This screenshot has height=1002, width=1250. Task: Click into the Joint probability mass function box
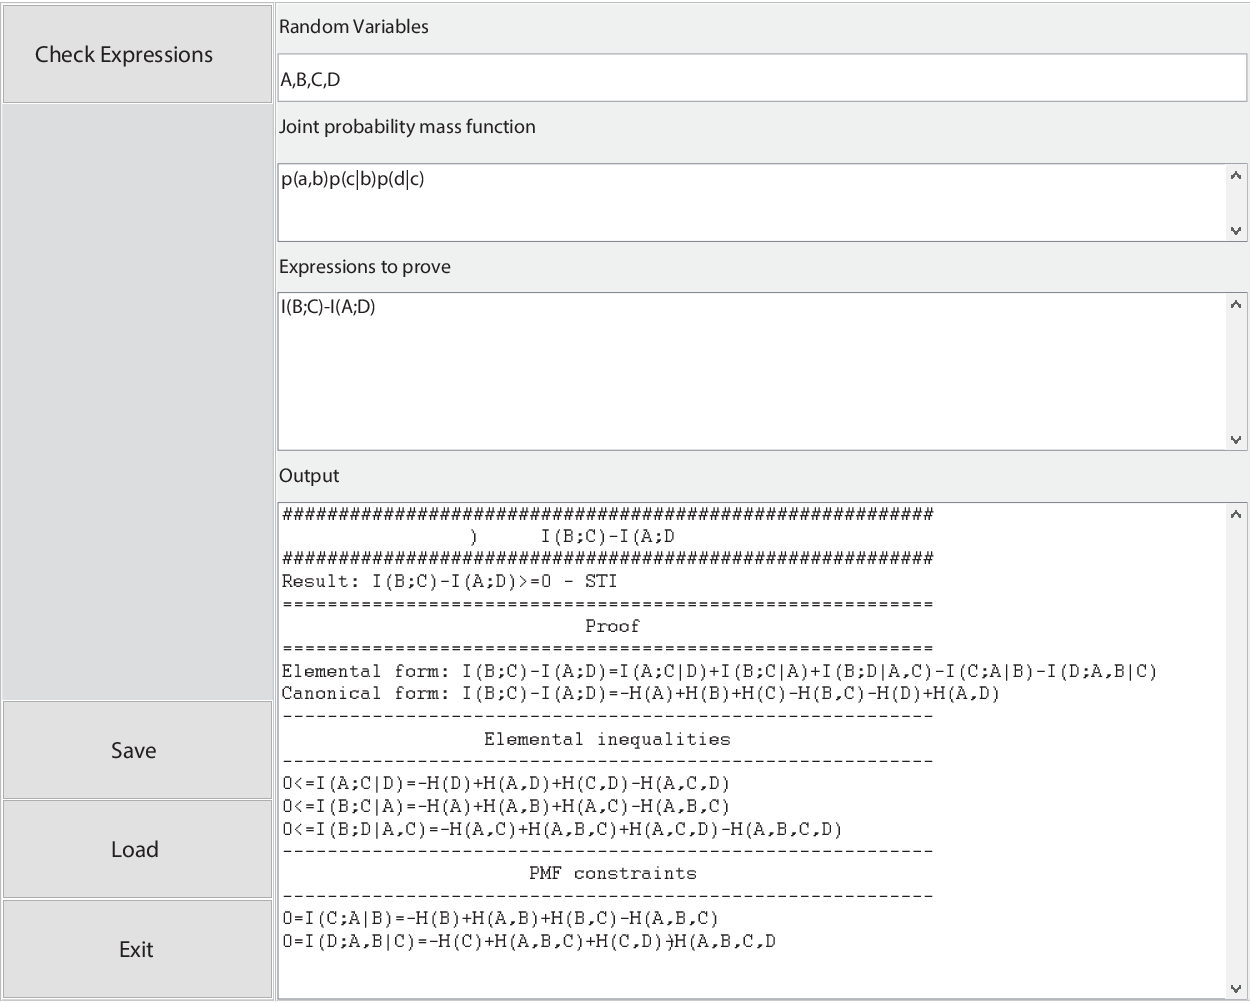click(x=752, y=202)
